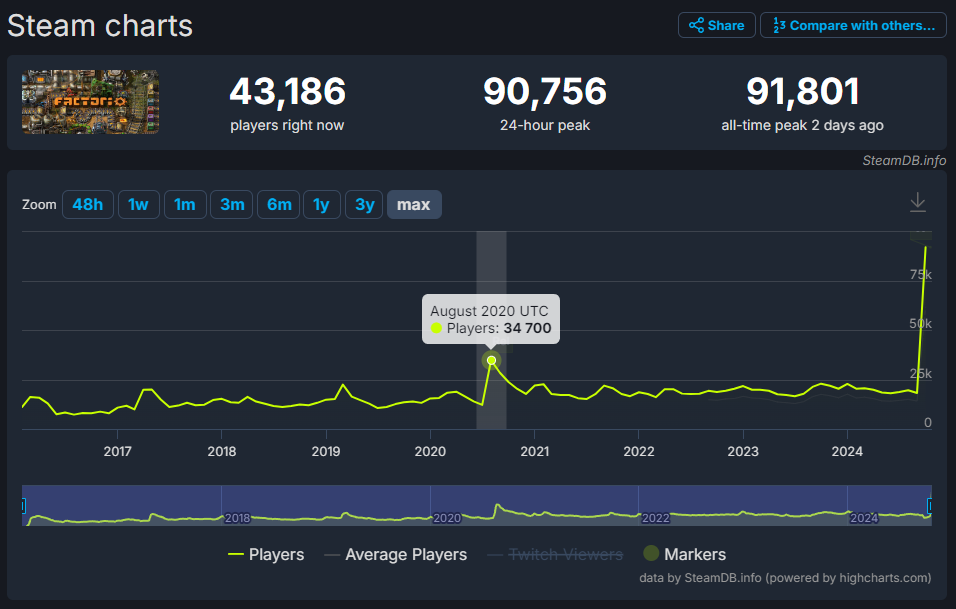Click the data by SteamDB.info footer text
956x609 pixels.
pyautogui.click(x=785, y=577)
